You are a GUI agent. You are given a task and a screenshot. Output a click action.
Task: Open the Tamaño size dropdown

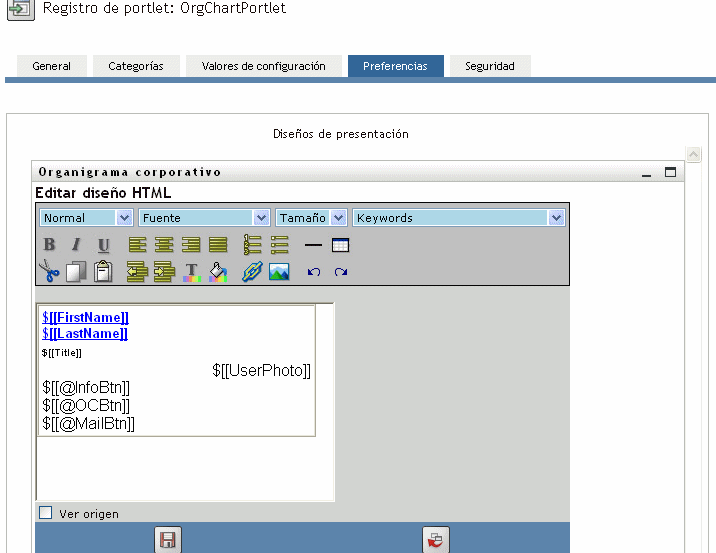point(311,218)
